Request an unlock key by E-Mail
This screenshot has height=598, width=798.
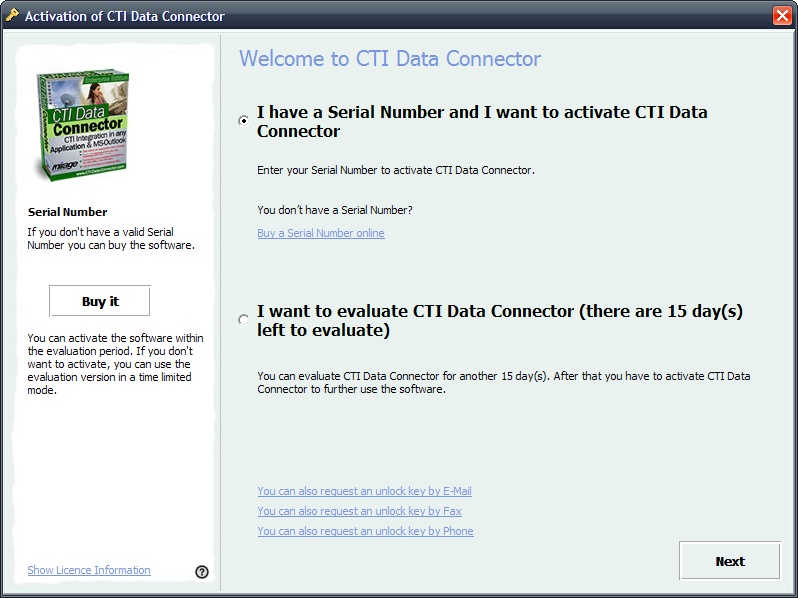click(364, 491)
